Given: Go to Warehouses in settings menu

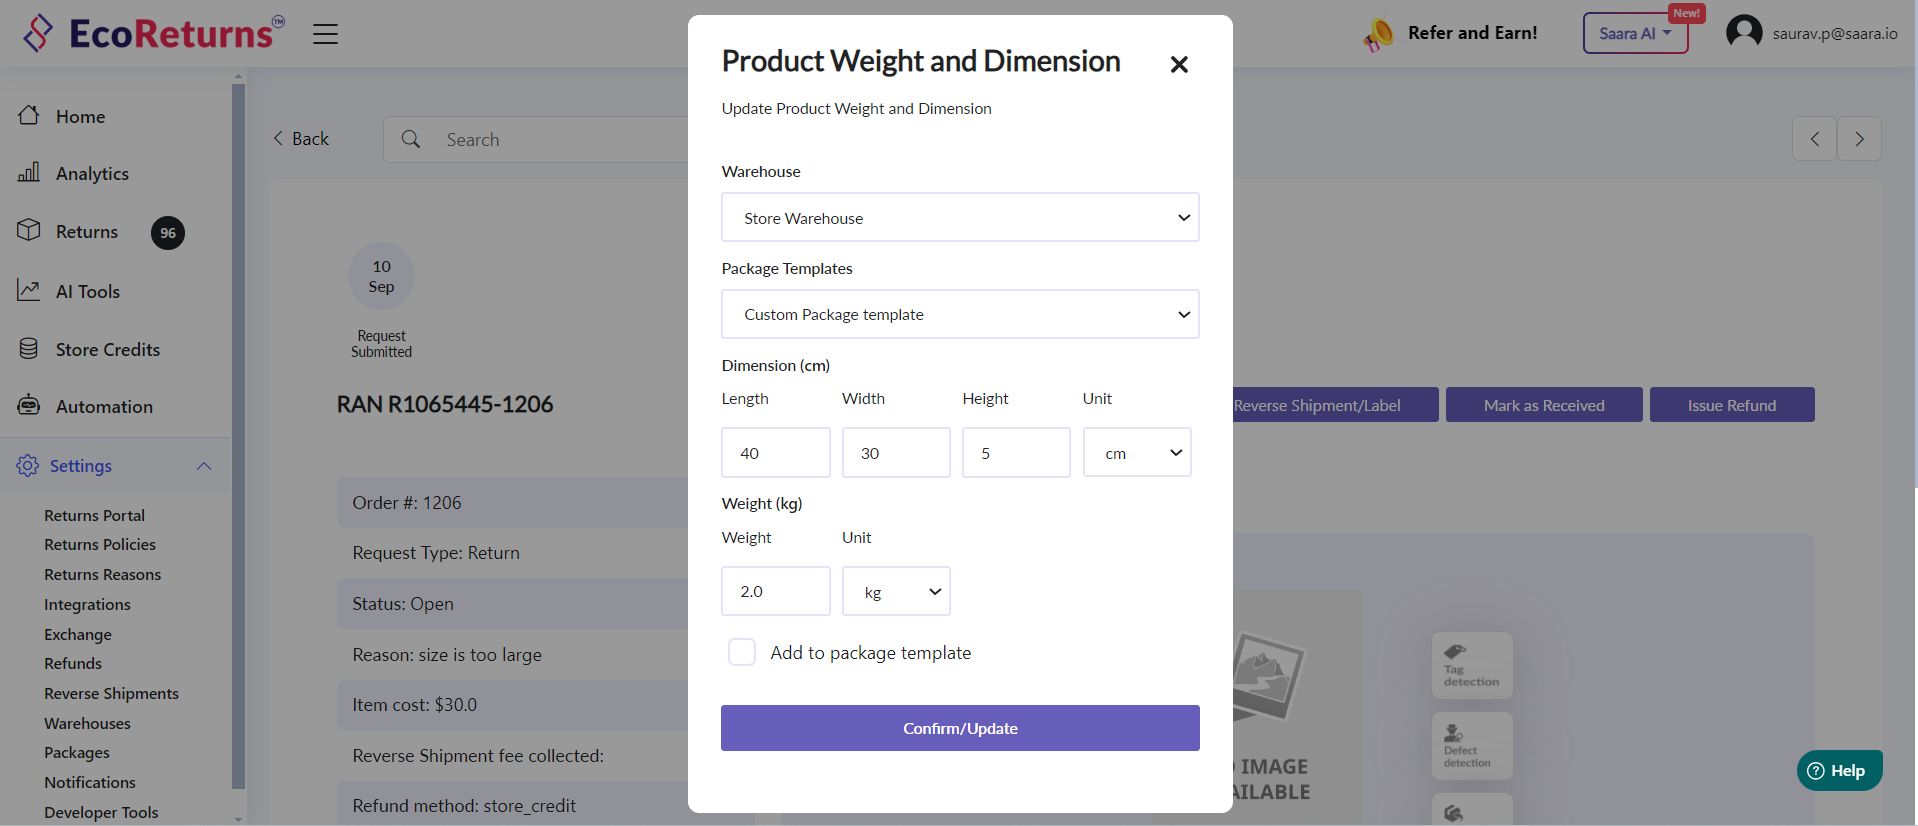Looking at the screenshot, I should 87,723.
